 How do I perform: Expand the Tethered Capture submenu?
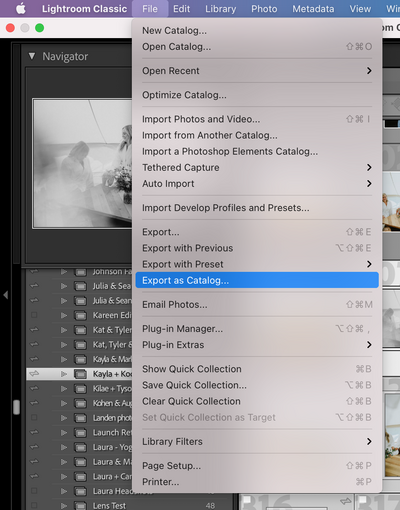257,167
